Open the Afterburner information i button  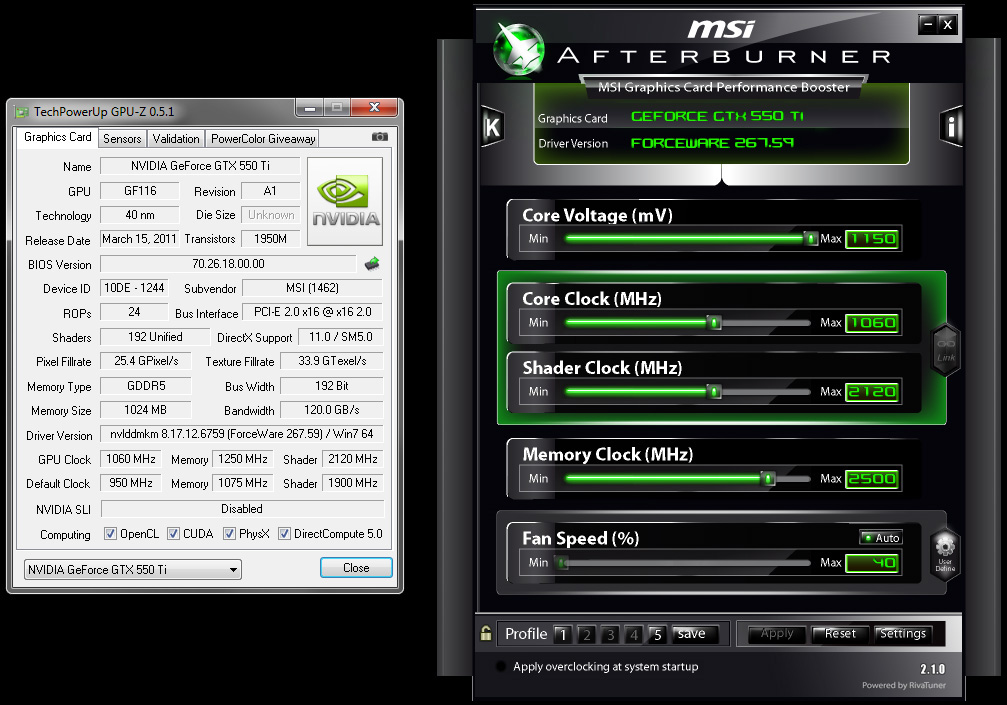pos(951,126)
